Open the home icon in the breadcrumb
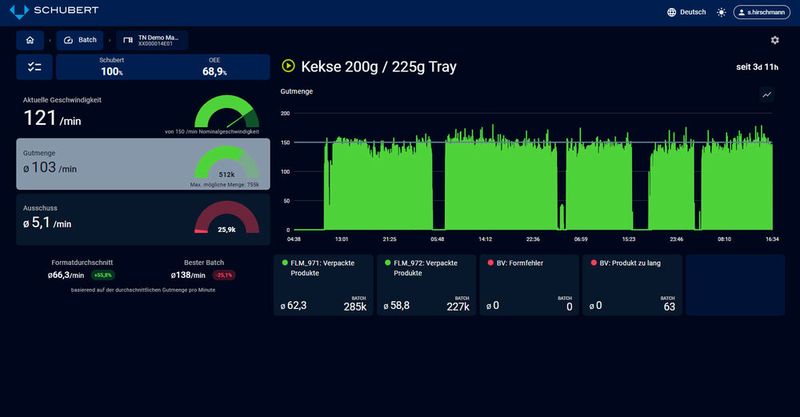 (30, 40)
